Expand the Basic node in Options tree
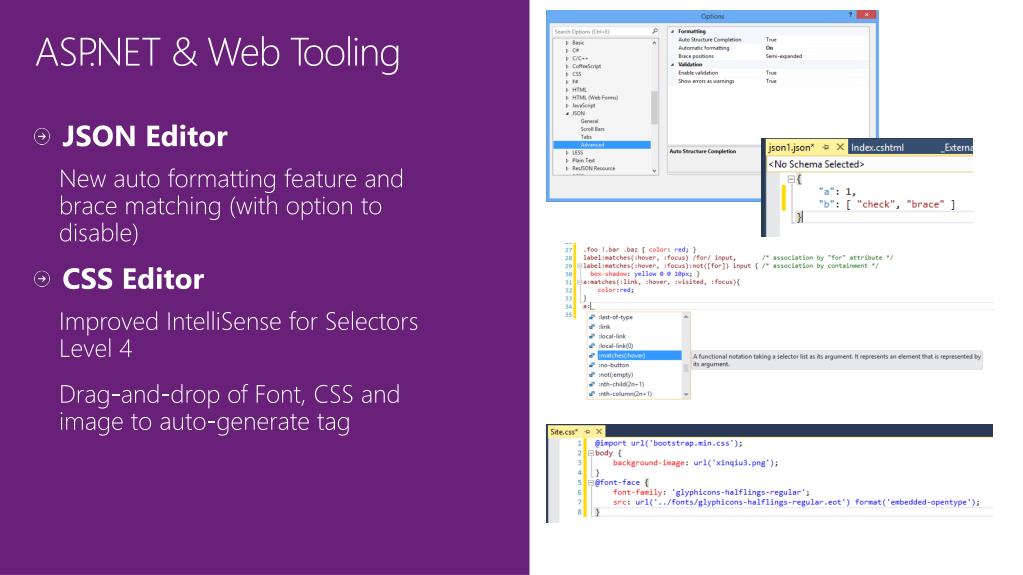The image size is (1023, 575). [567, 42]
